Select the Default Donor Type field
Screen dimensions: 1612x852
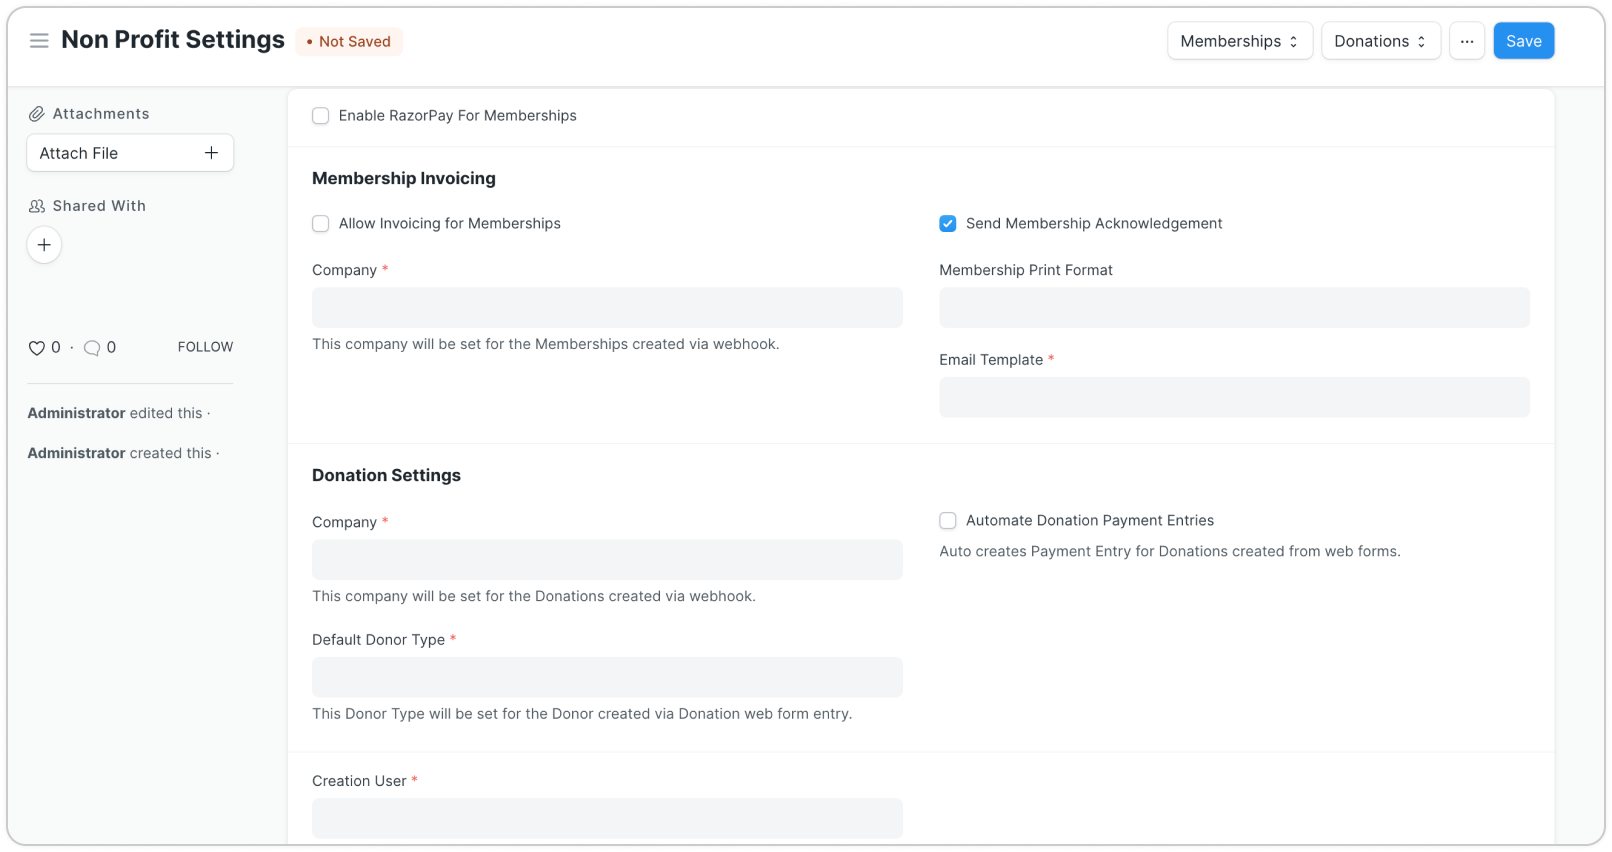607,677
